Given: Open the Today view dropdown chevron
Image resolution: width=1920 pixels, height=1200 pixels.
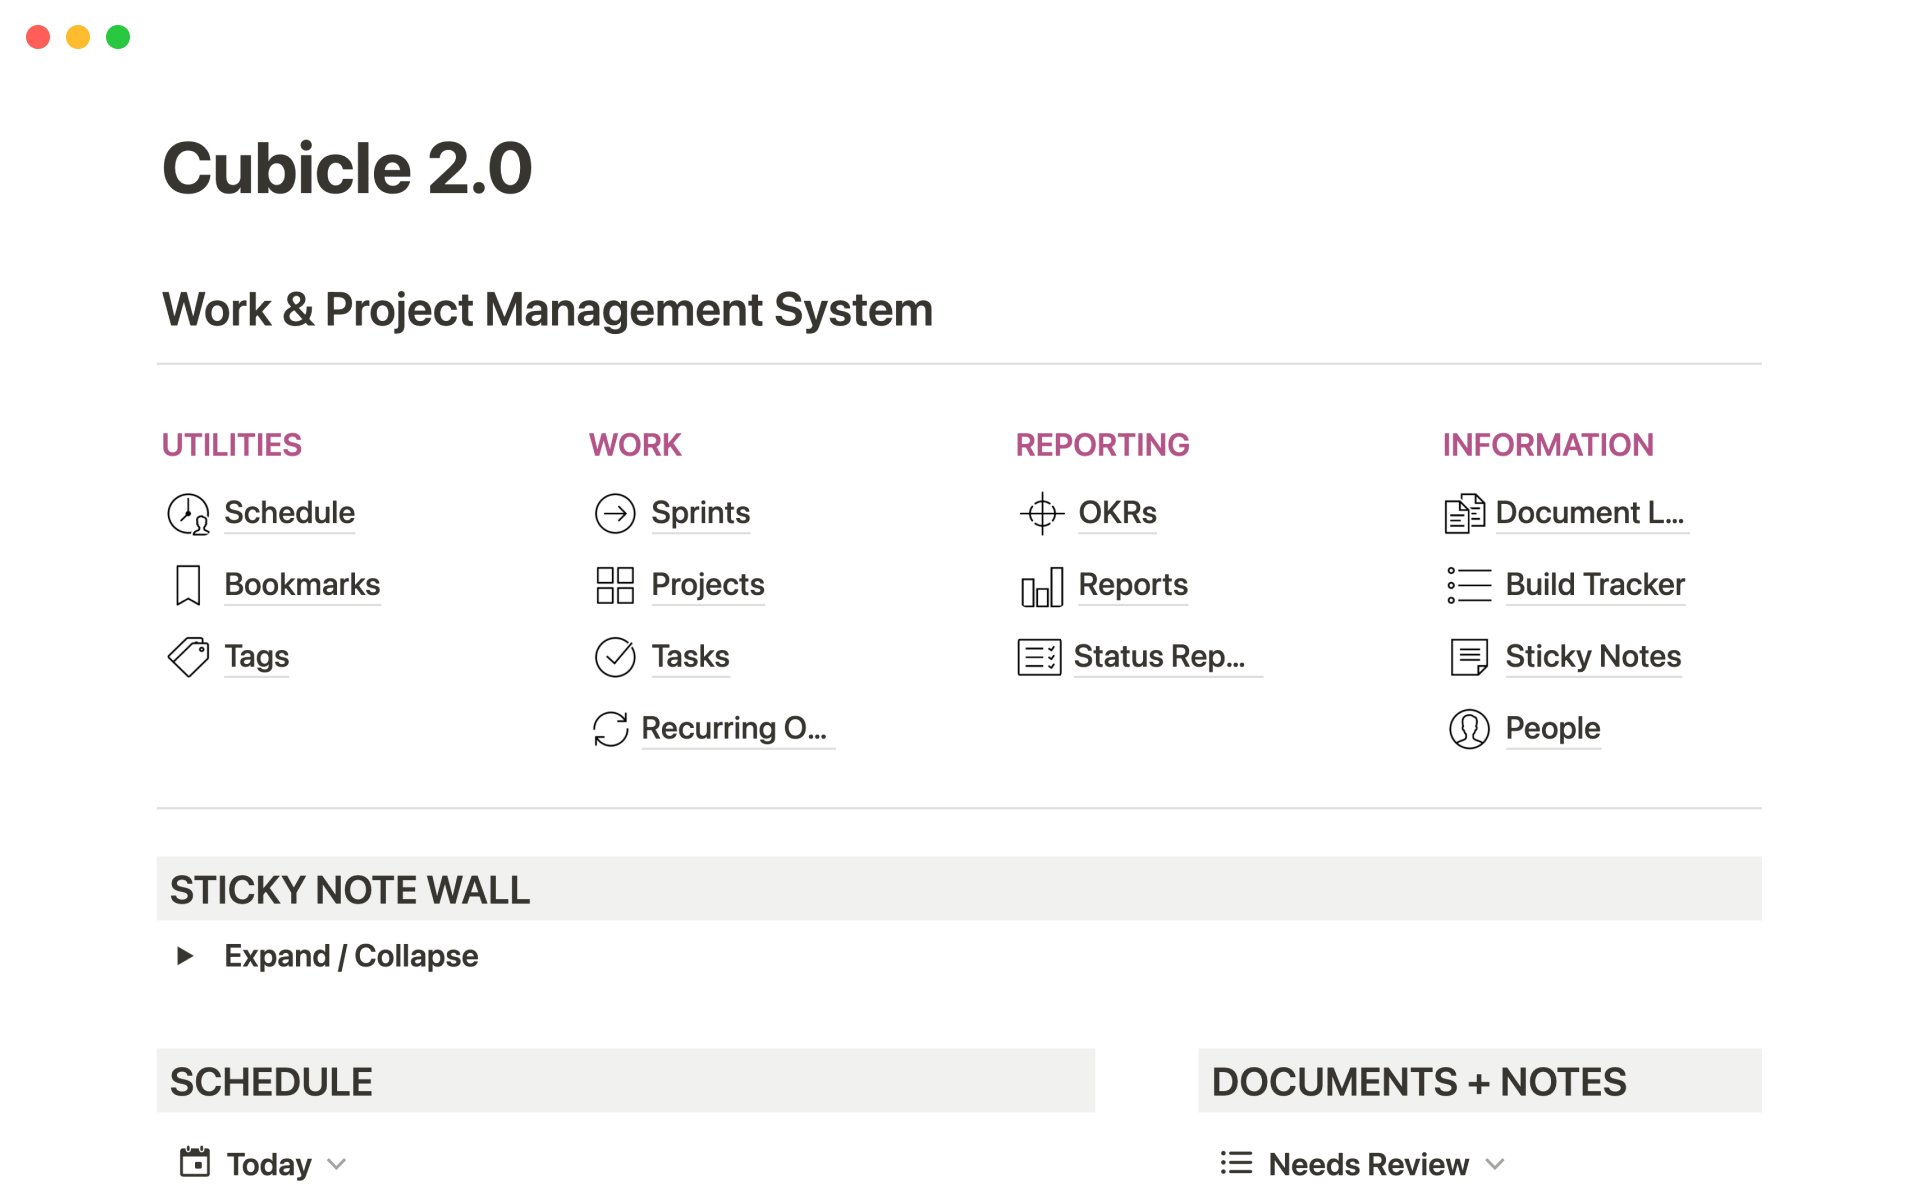Looking at the screenshot, I should coord(337,1164).
